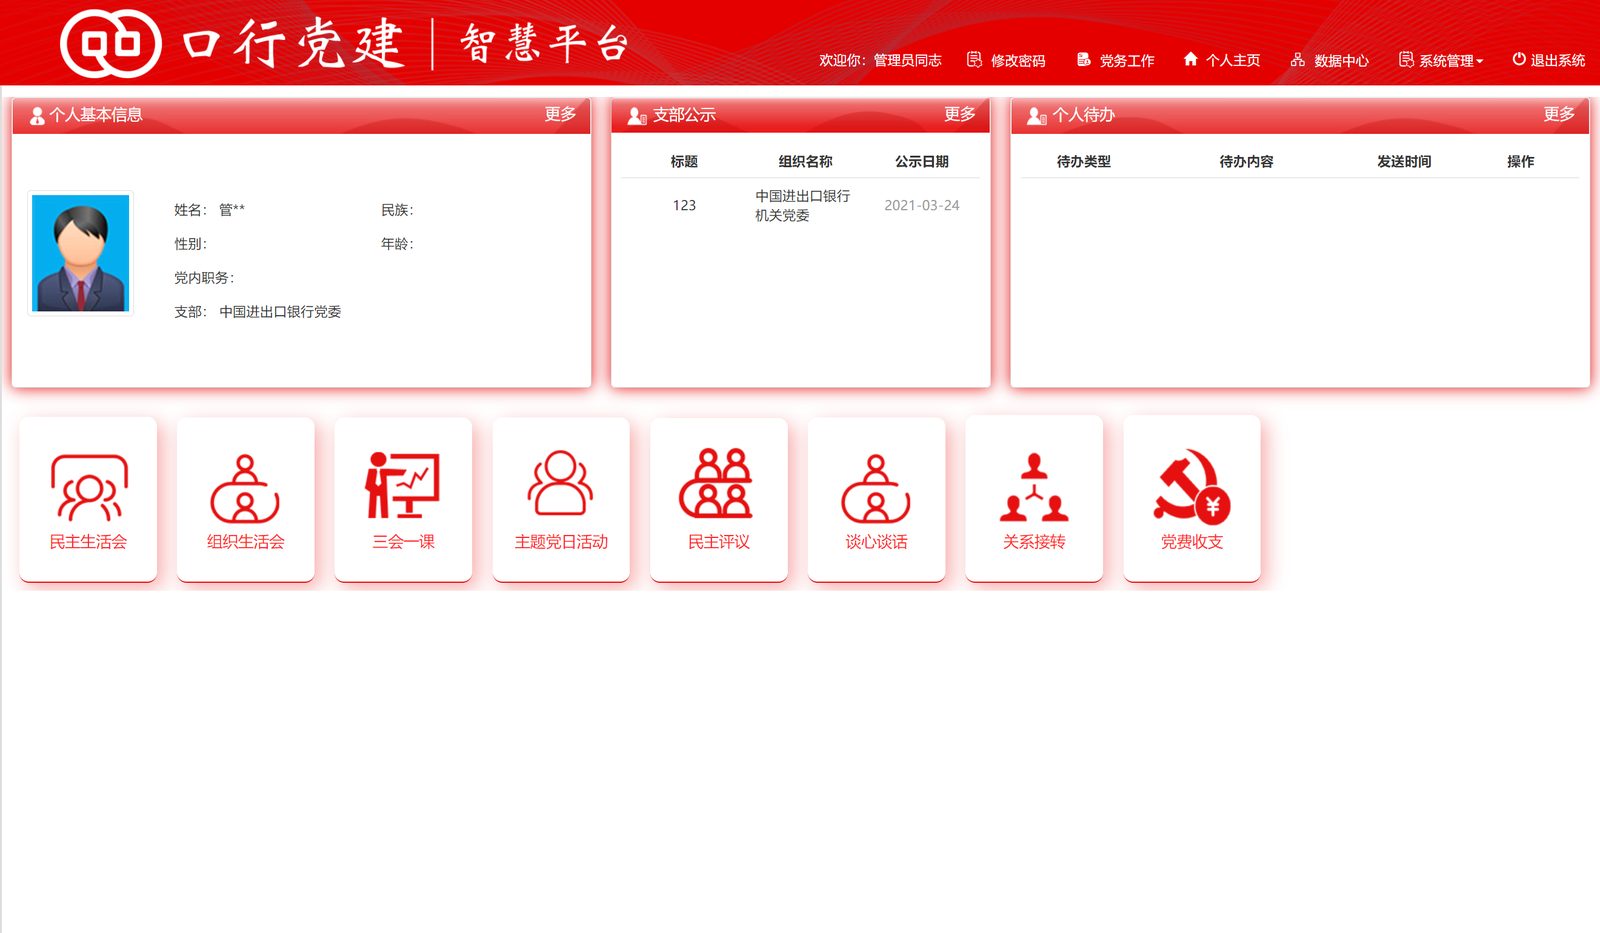Open the announcement titled 123
Viewport: 1600px width, 933px height.
click(x=684, y=205)
